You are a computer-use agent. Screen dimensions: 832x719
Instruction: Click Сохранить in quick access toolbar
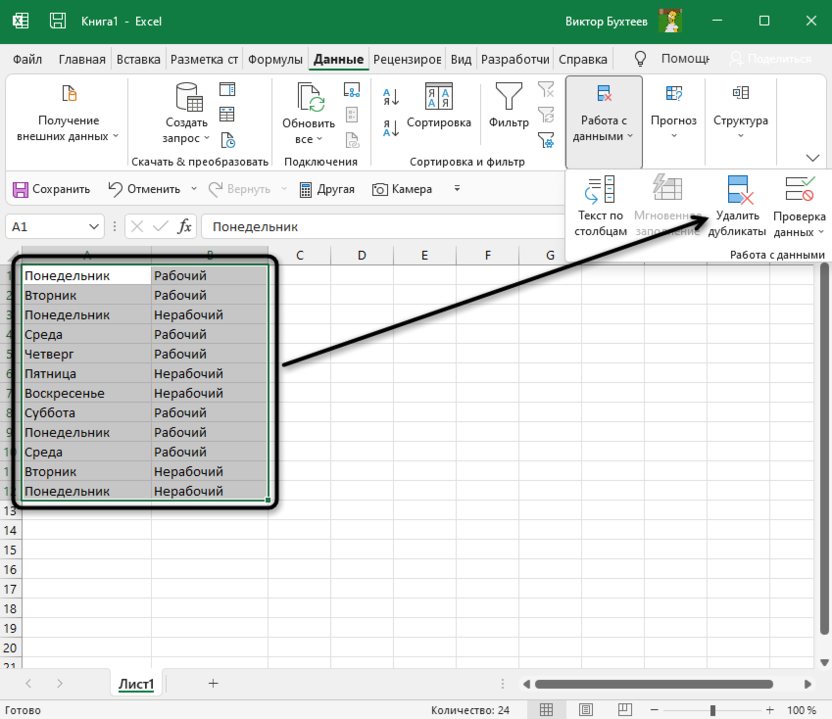[51, 189]
